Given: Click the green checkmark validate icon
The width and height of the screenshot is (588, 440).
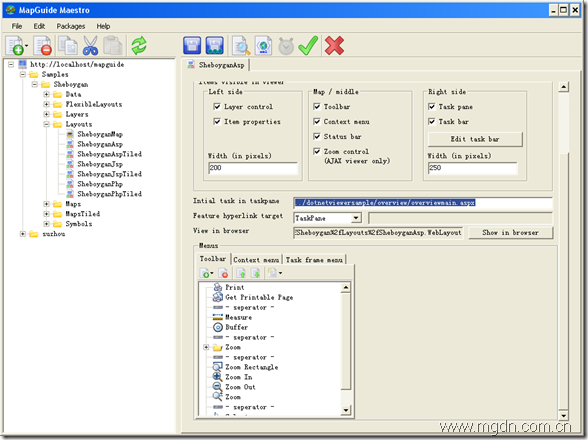Looking at the screenshot, I should point(308,45).
